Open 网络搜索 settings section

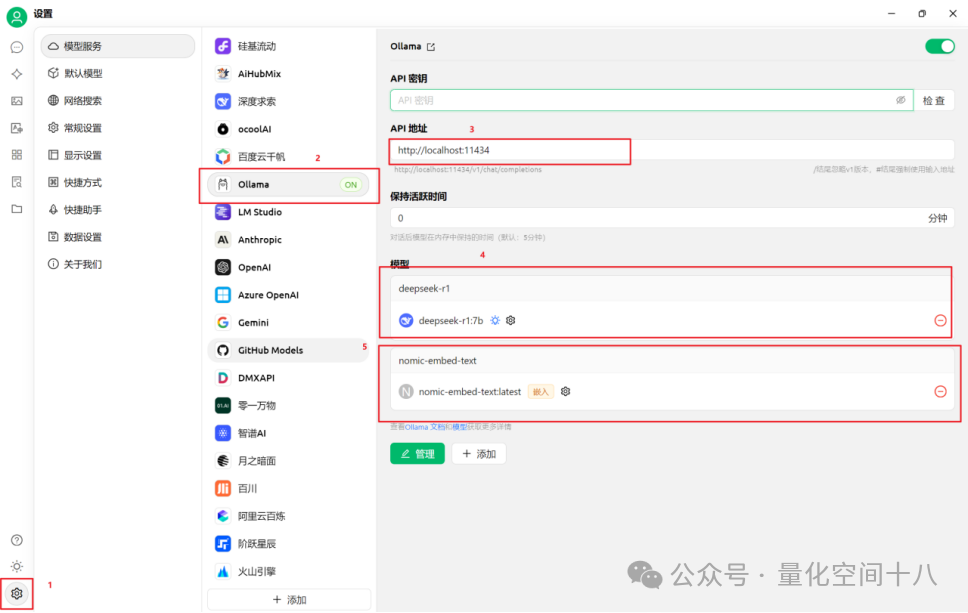[117, 101]
